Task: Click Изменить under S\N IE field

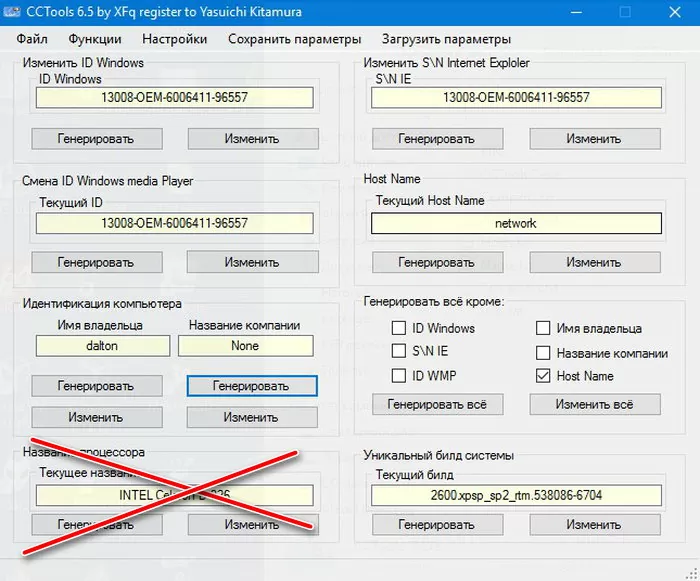Action: pos(594,138)
